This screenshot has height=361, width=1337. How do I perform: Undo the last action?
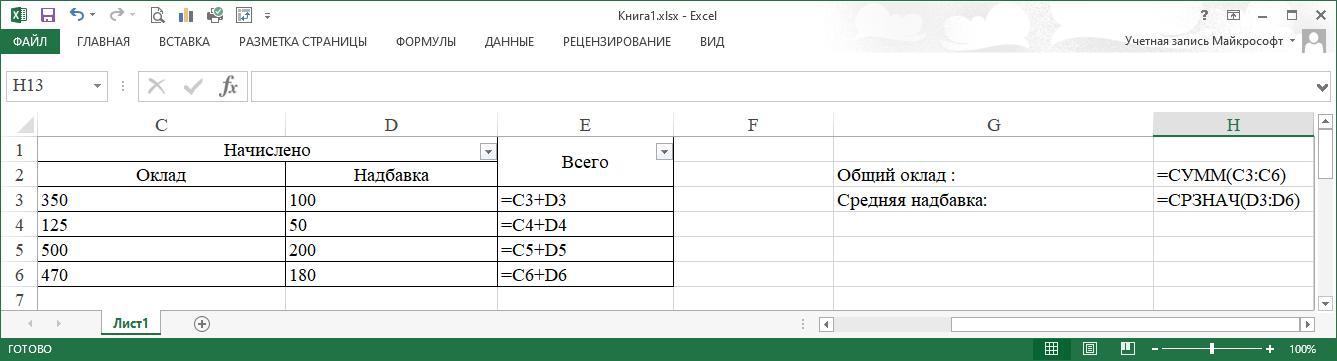pyautogui.click(x=78, y=15)
